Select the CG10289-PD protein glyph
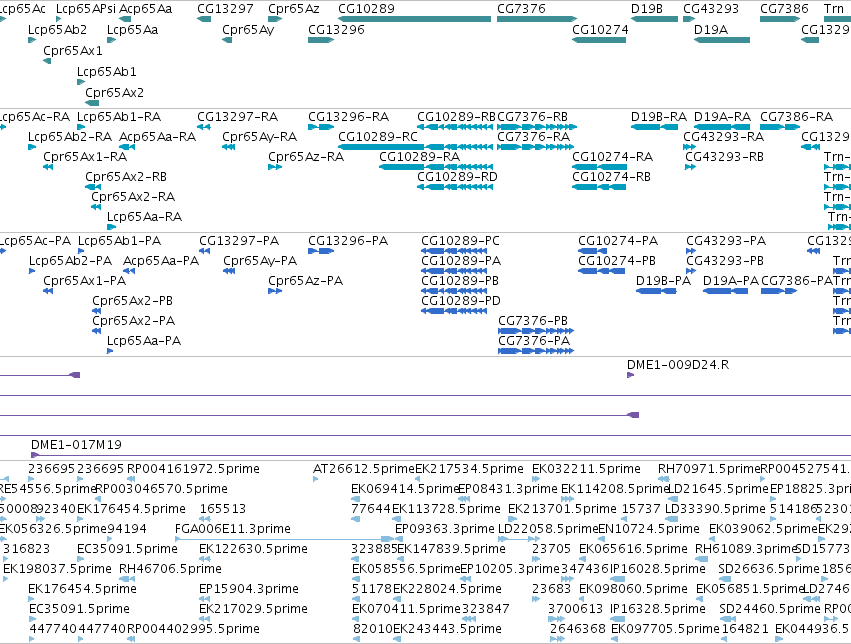 pyautogui.click(x=454, y=311)
